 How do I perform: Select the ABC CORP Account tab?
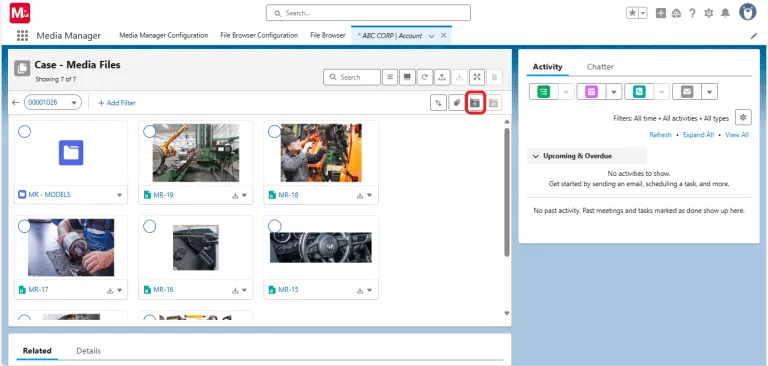click(x=390, y=36)
